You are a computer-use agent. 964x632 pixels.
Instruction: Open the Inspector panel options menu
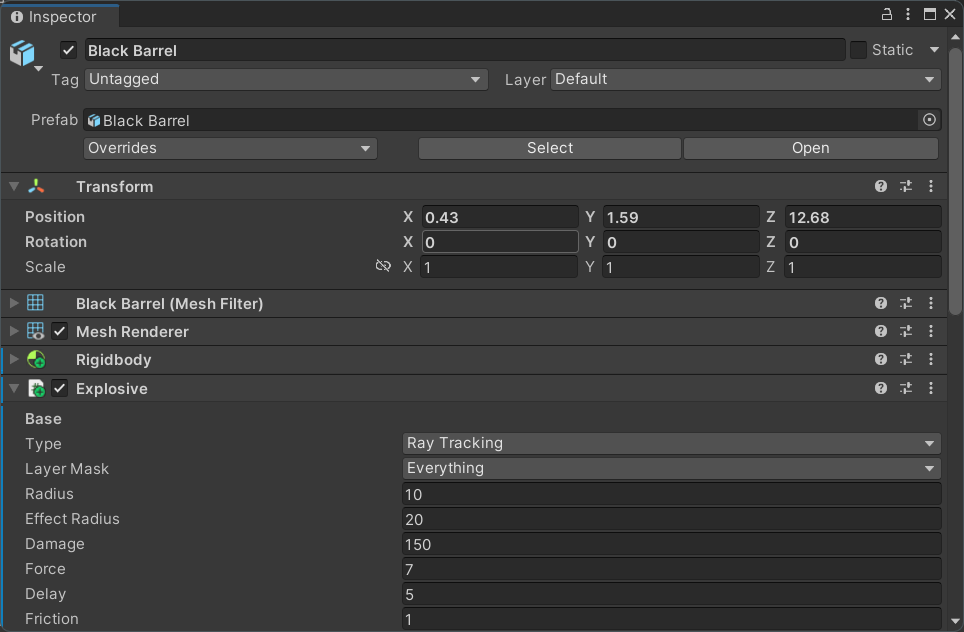907,14
